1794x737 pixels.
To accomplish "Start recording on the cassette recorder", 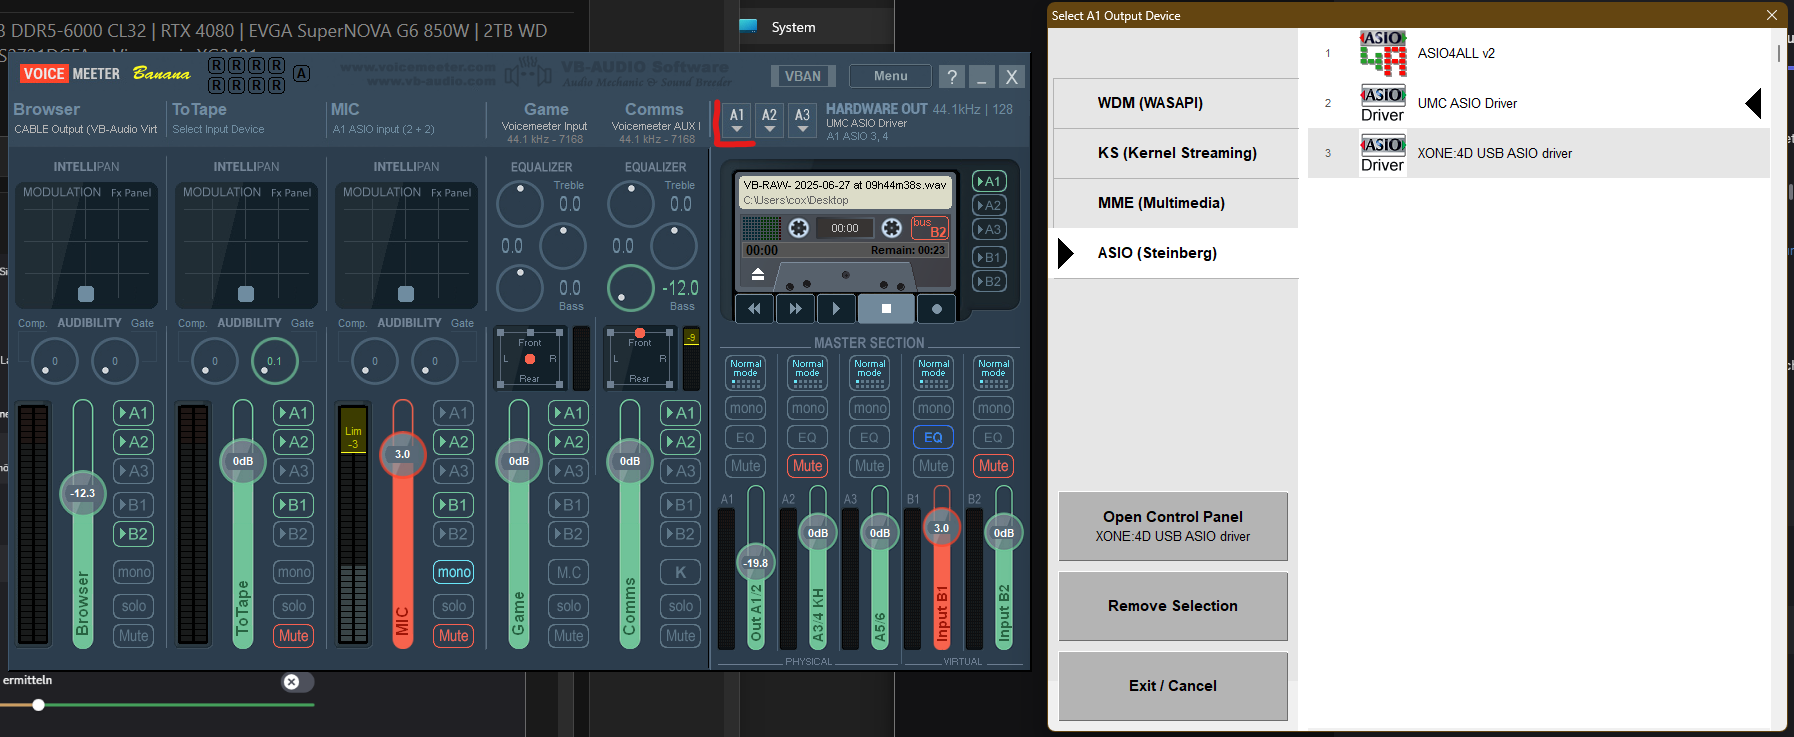I will tap(936, 309).
